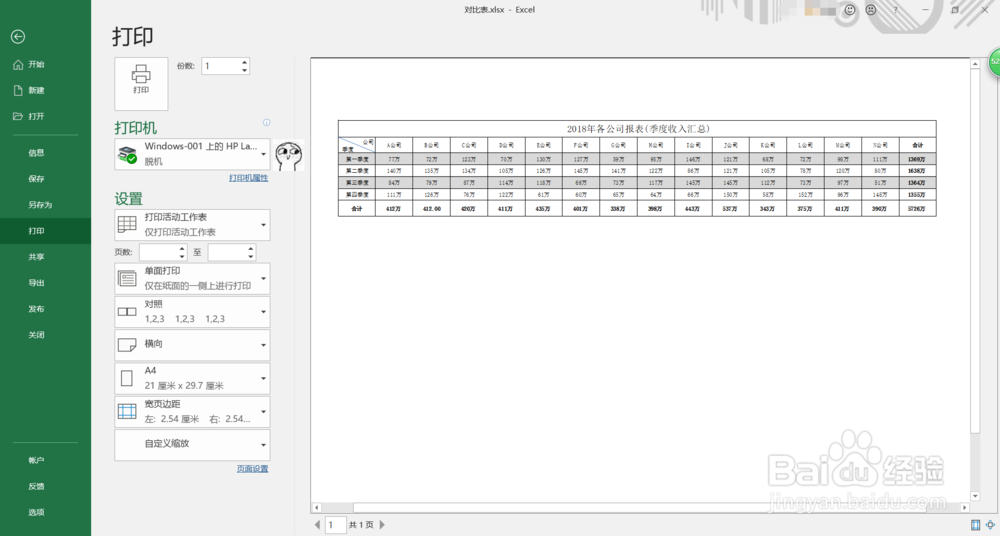Expand 打印活动工作表 dropdown

click(192, 225)
